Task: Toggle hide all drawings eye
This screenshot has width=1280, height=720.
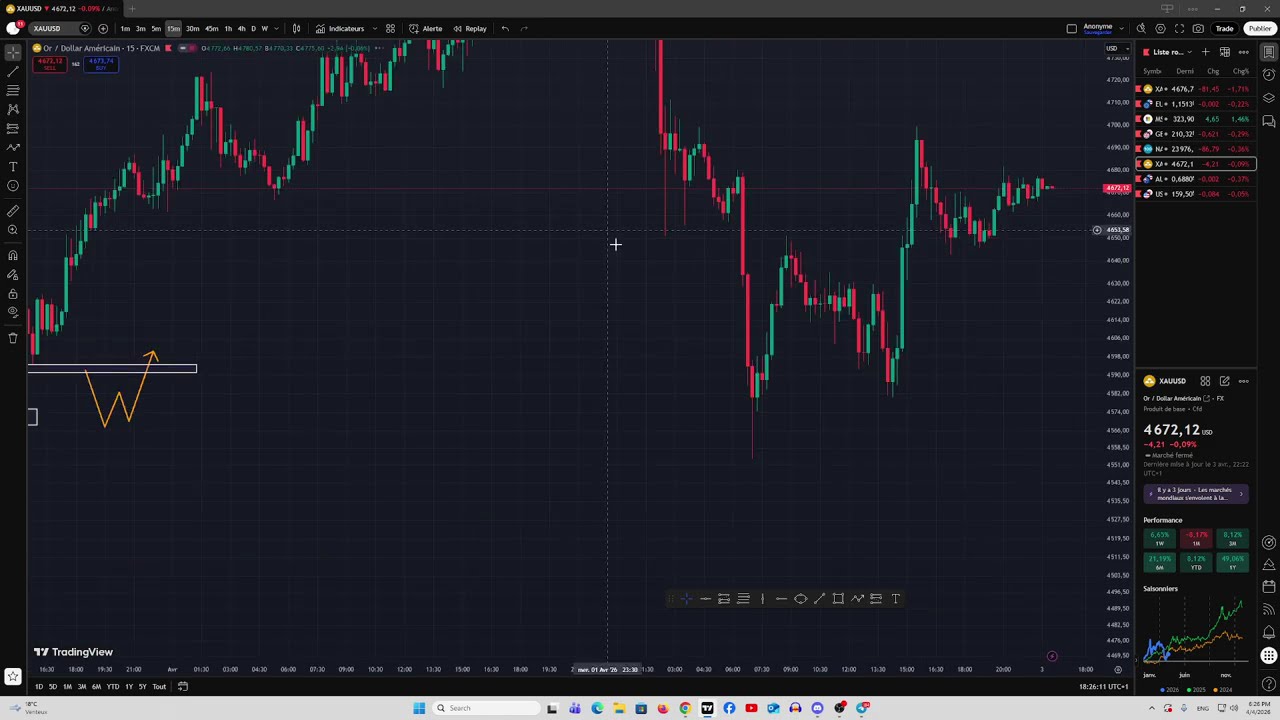Action: (13, 312)
